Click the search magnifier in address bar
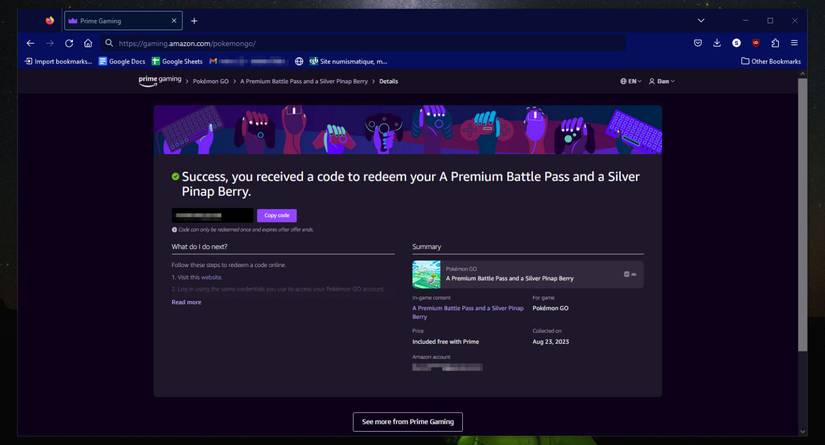The image size is (825, 445). pos(109,43)
